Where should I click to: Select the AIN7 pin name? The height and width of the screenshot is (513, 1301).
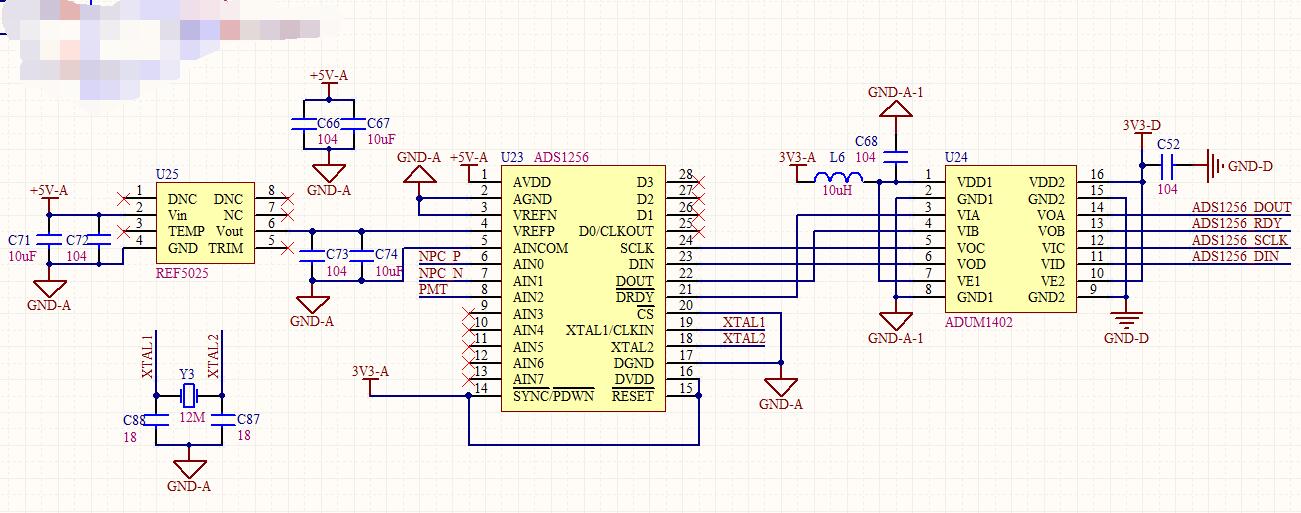(x=528, y=380)
